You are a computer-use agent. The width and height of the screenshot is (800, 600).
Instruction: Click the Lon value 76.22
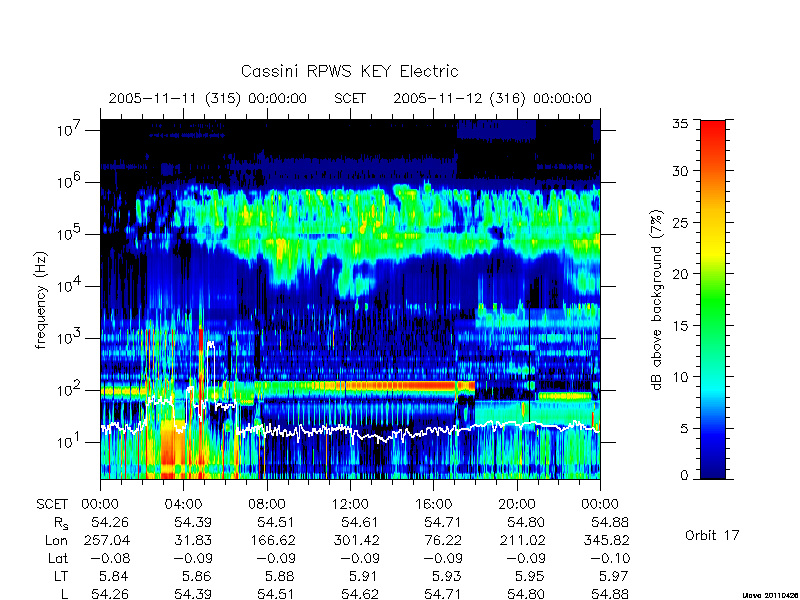(x=443, y=540)
